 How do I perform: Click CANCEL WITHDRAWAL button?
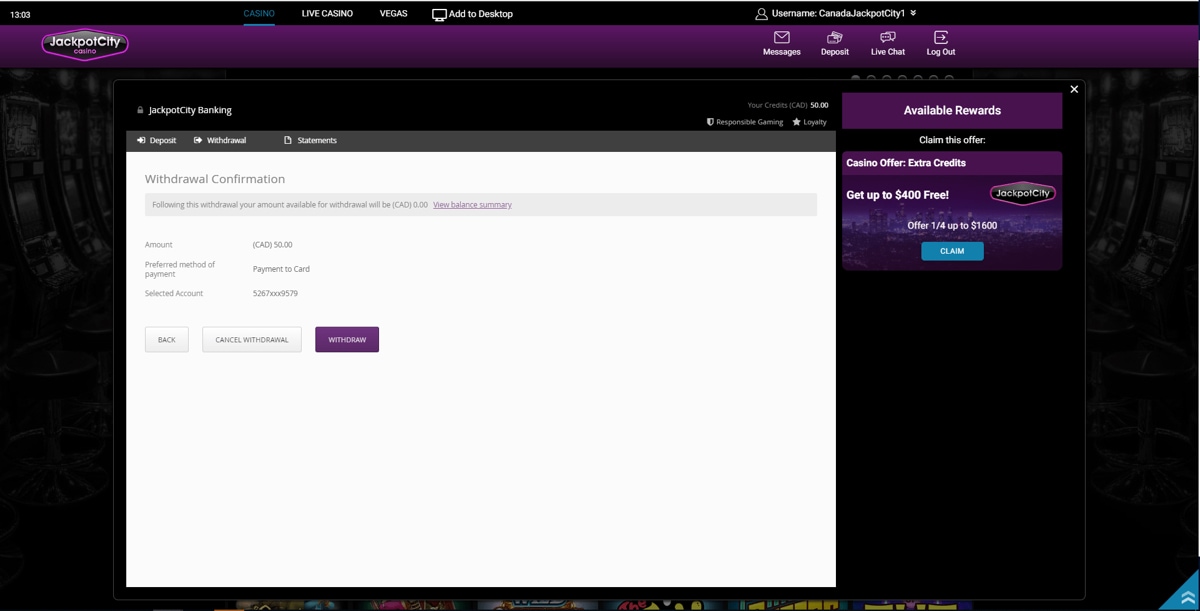pyautogui.click(x=252, y=340)
